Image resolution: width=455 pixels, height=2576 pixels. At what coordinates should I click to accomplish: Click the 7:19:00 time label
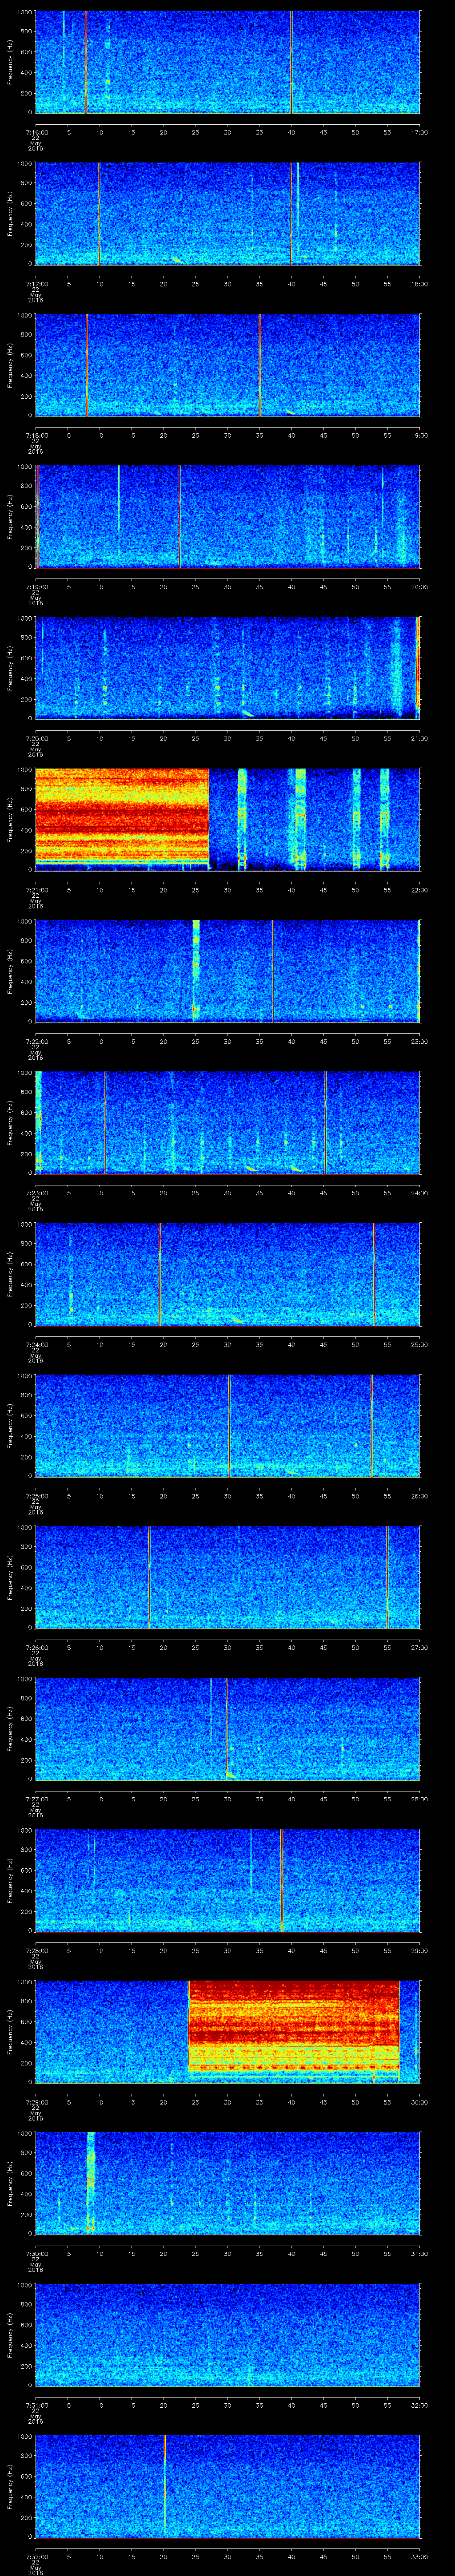(x=36, y=587)
